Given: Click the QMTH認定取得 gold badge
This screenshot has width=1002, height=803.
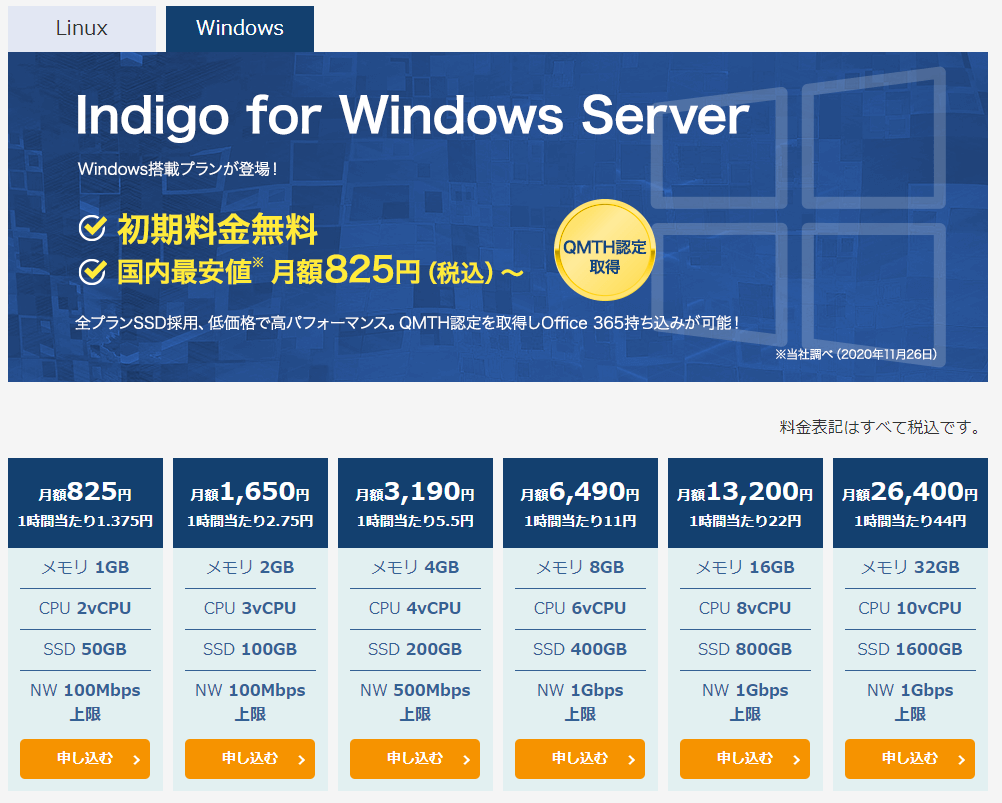Looking at the screenshot, I should (x=605, y=250).
